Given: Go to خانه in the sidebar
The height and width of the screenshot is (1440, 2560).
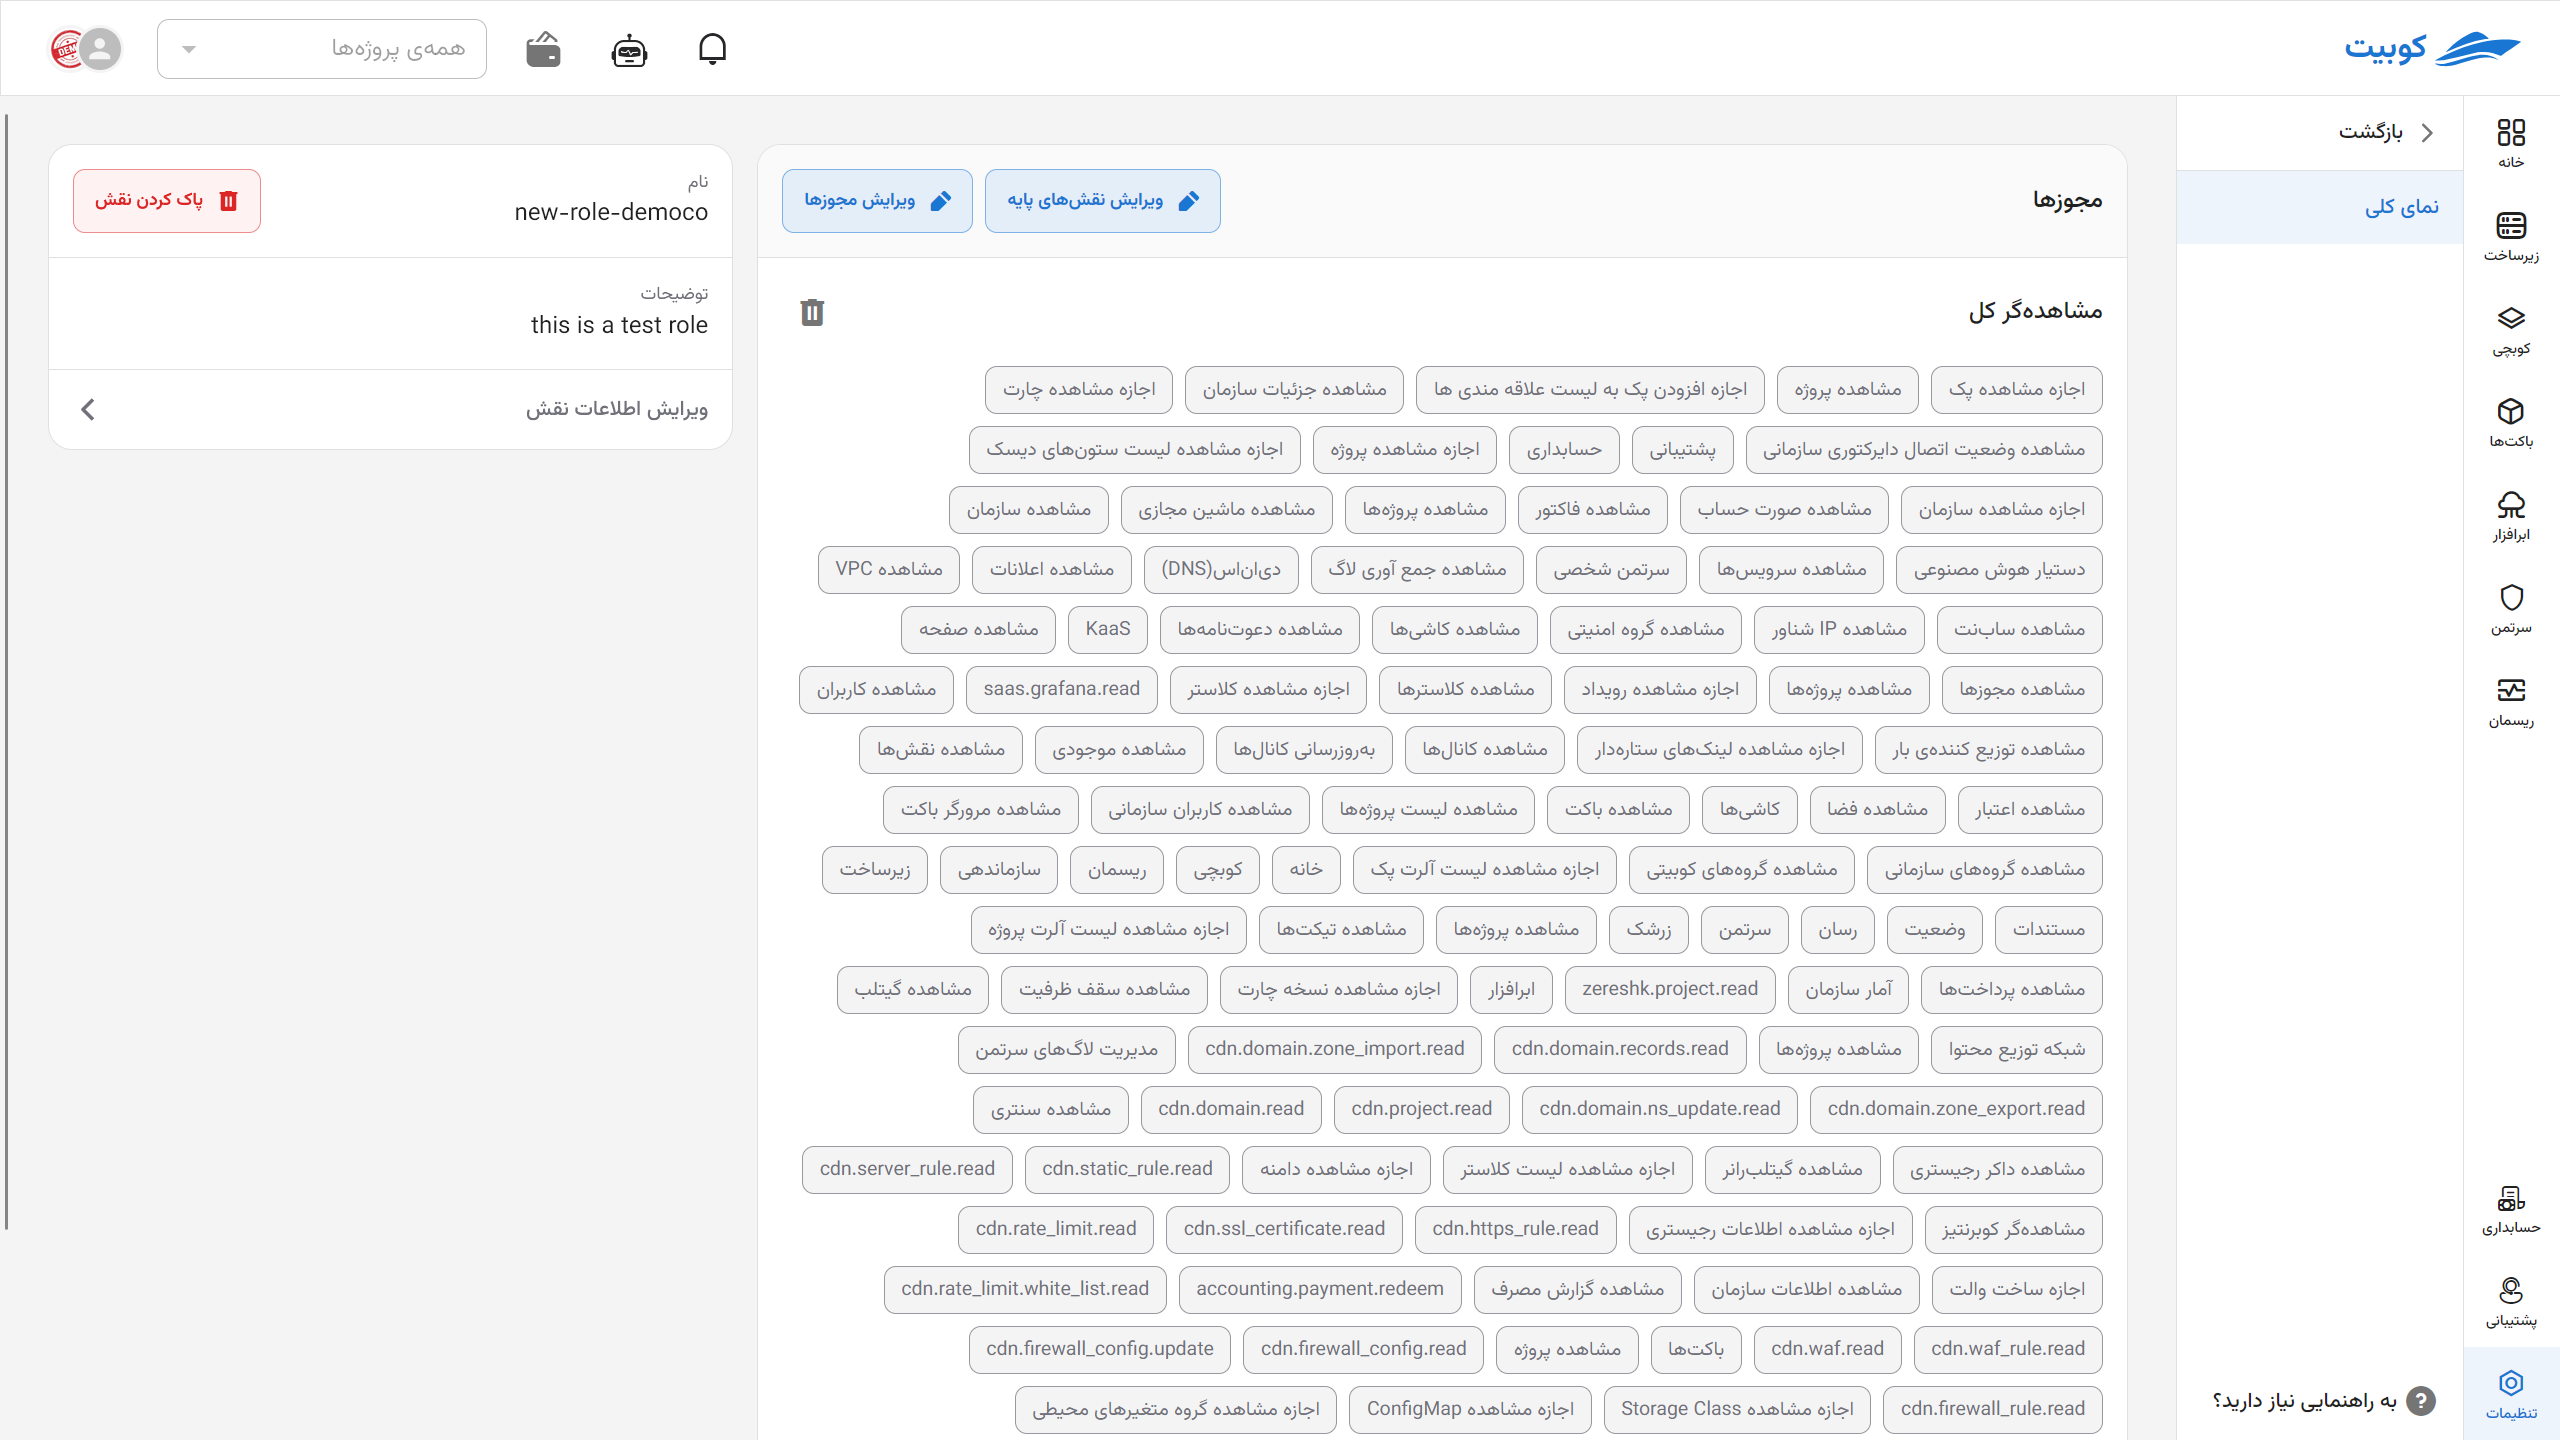Looking at the screenshot, I should (2511, 143).
